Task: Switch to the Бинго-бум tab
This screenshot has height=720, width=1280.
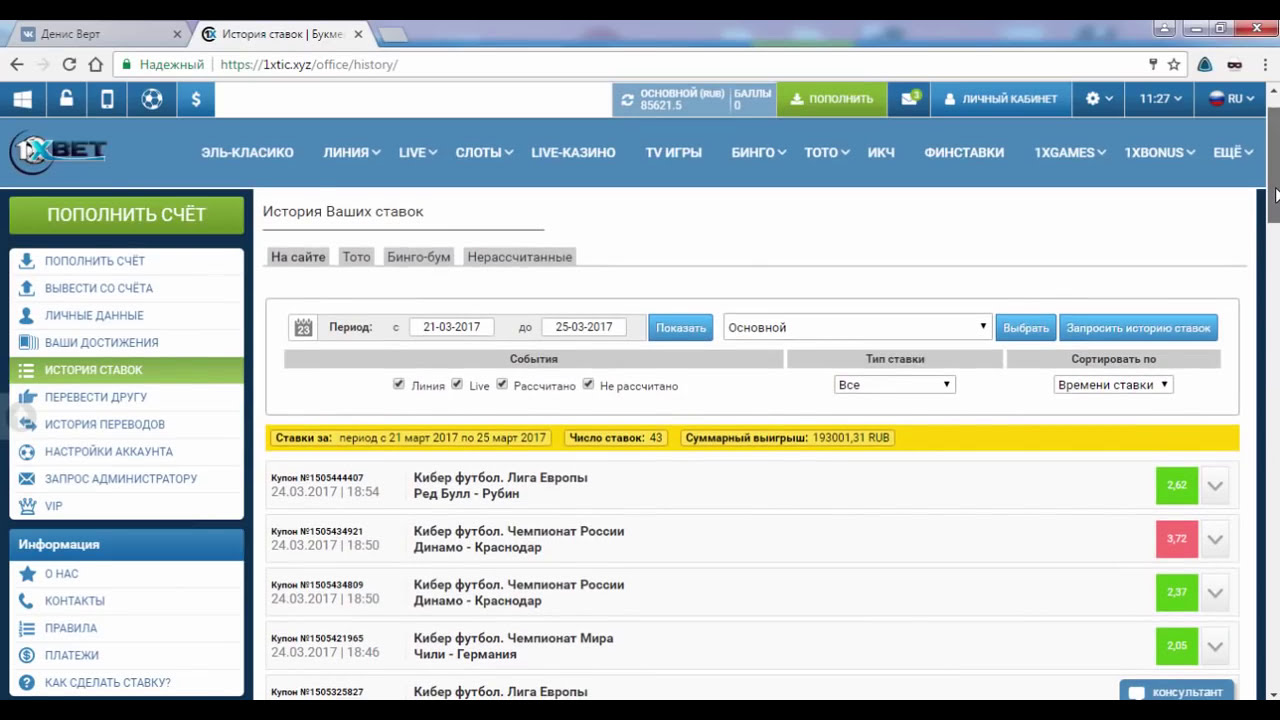Action: coord(418,257)
